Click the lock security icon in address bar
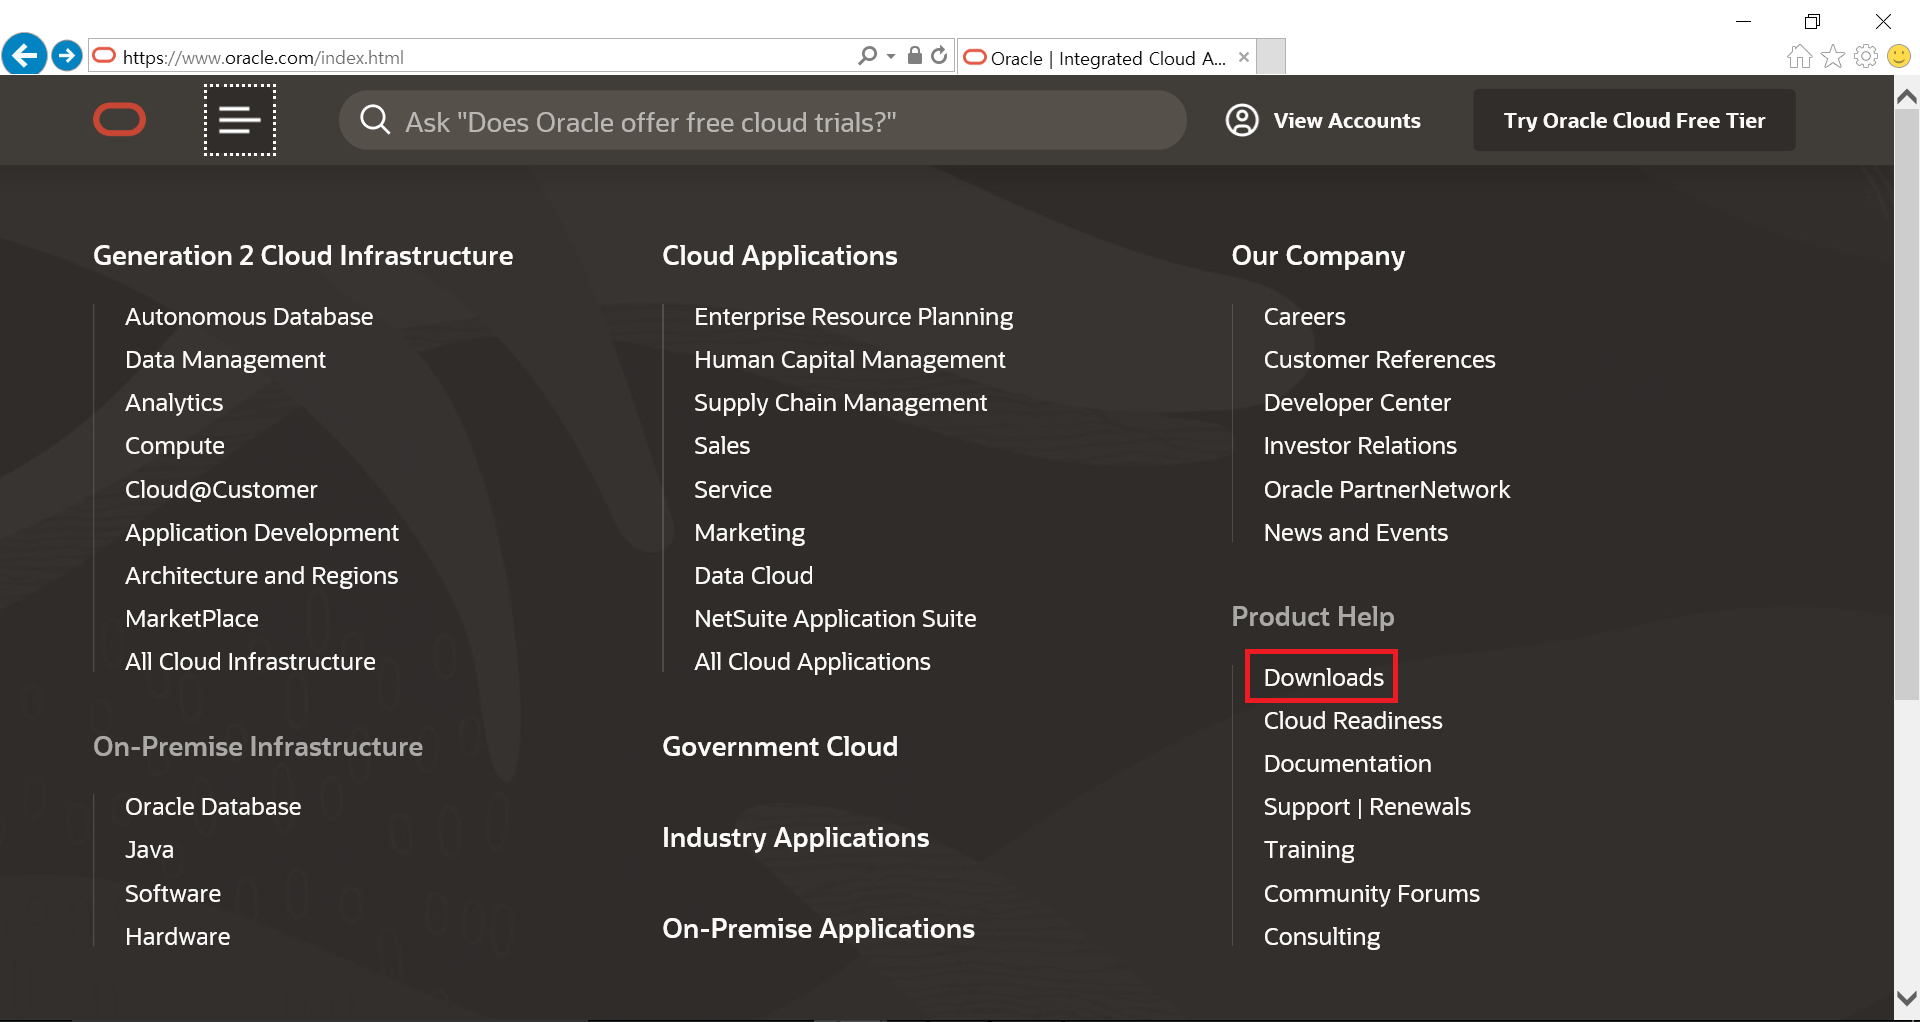 click(914, 56)
